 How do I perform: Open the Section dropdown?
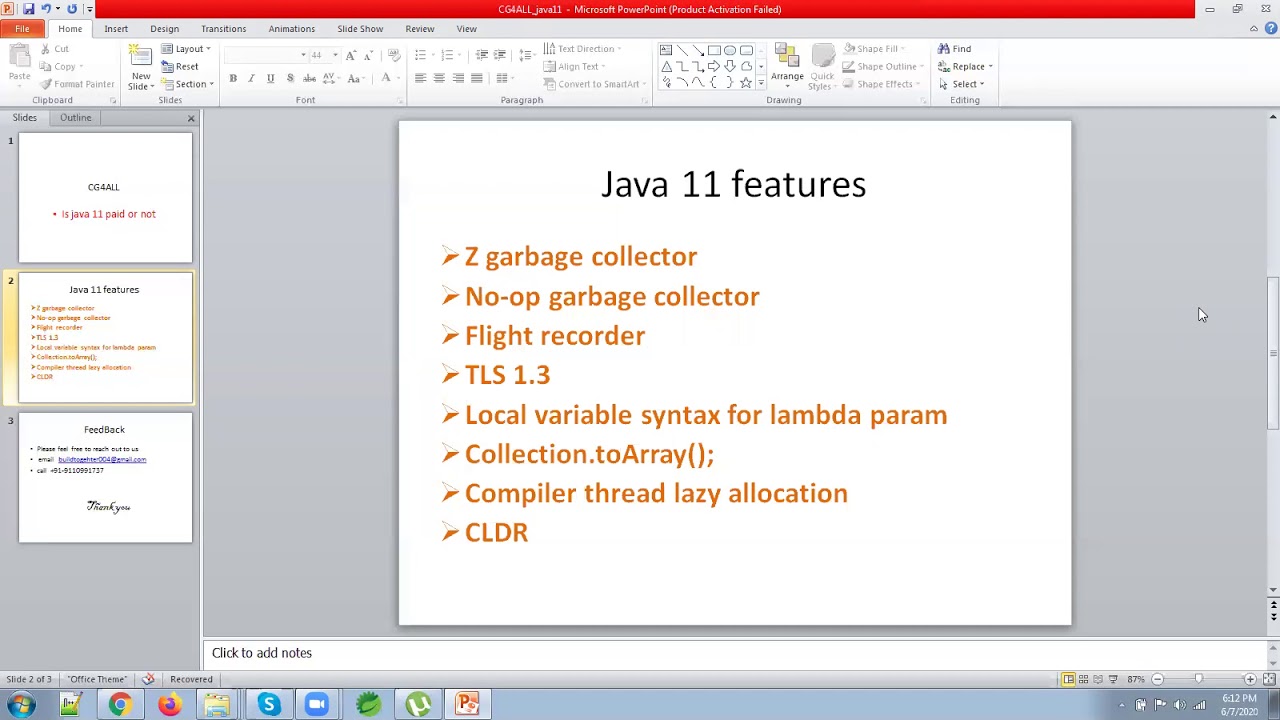pyautogui.click(x=188, y=84)
